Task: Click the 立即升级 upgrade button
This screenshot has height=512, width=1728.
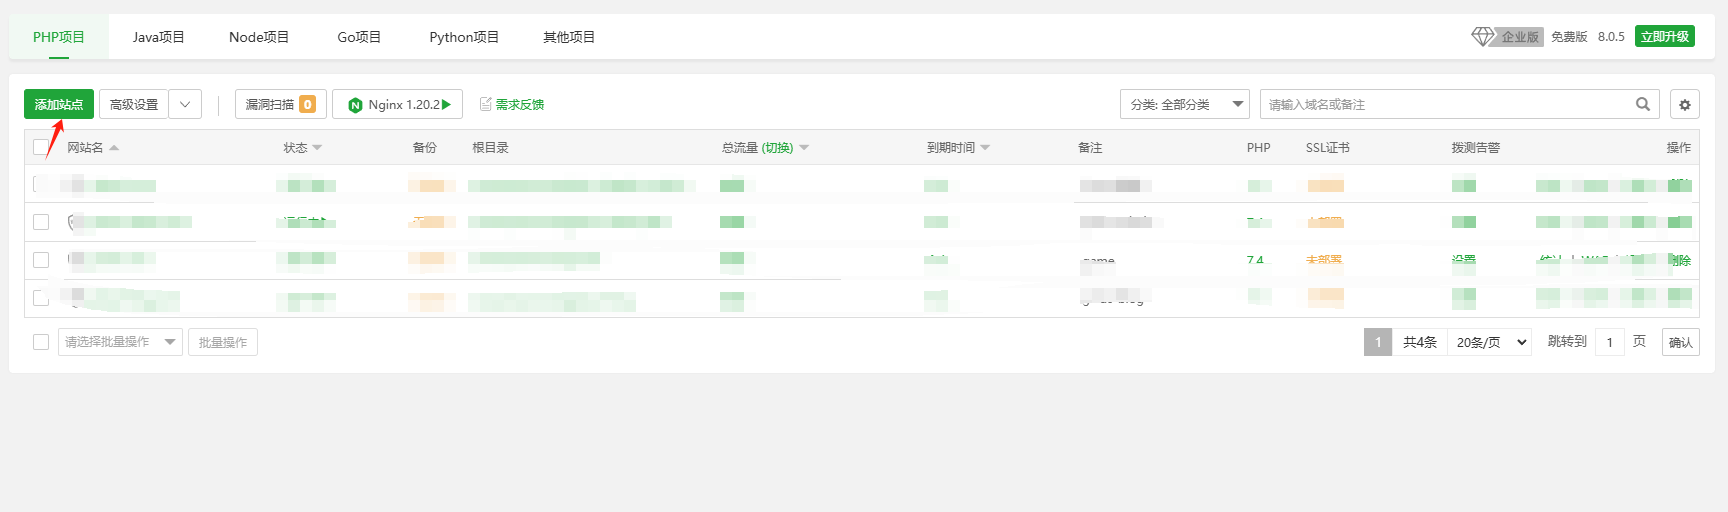Action: click(x=1665, y=36)
